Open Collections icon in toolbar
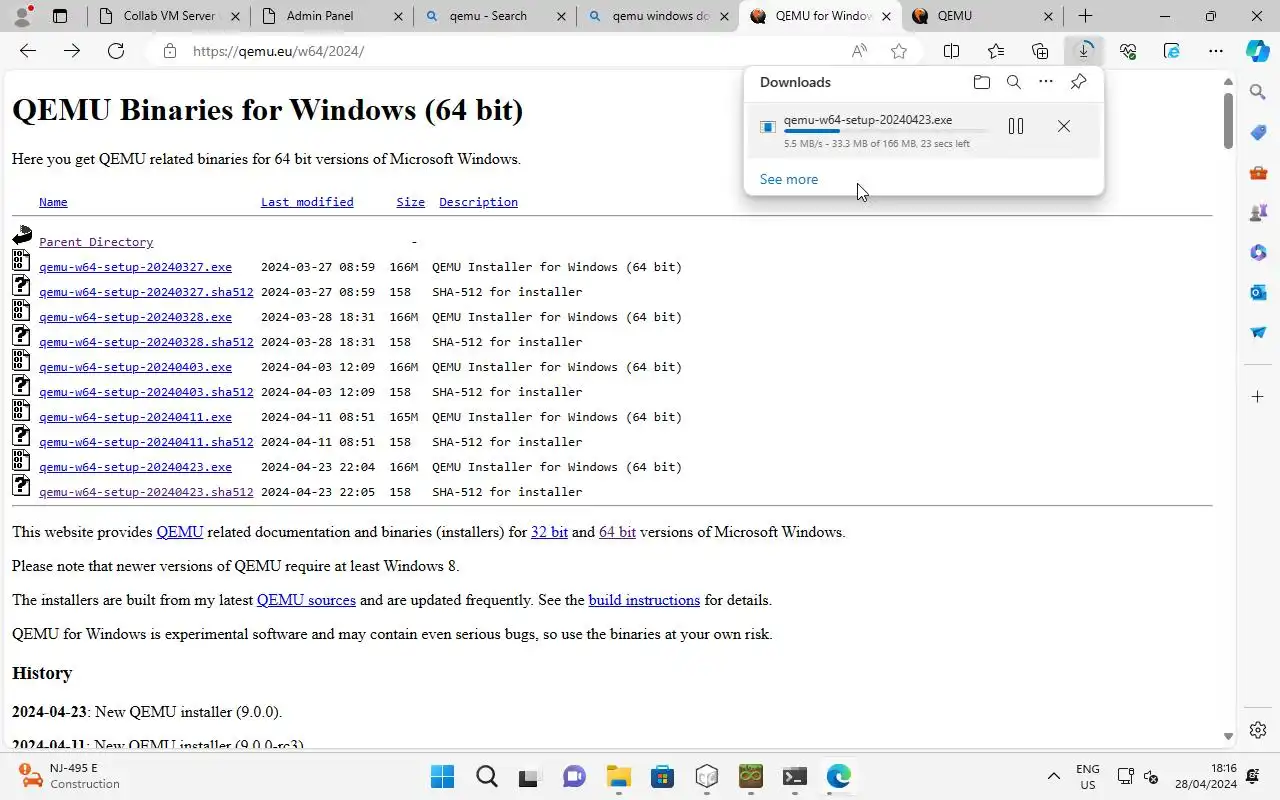The height and width of the screenshot is (800, 1280). pyautogui.click(x=1040, y=51)
